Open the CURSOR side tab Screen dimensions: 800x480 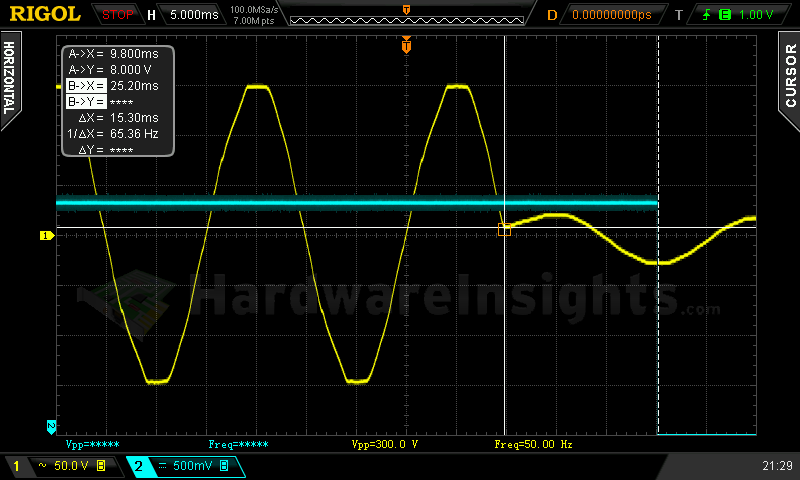point(790,76)
